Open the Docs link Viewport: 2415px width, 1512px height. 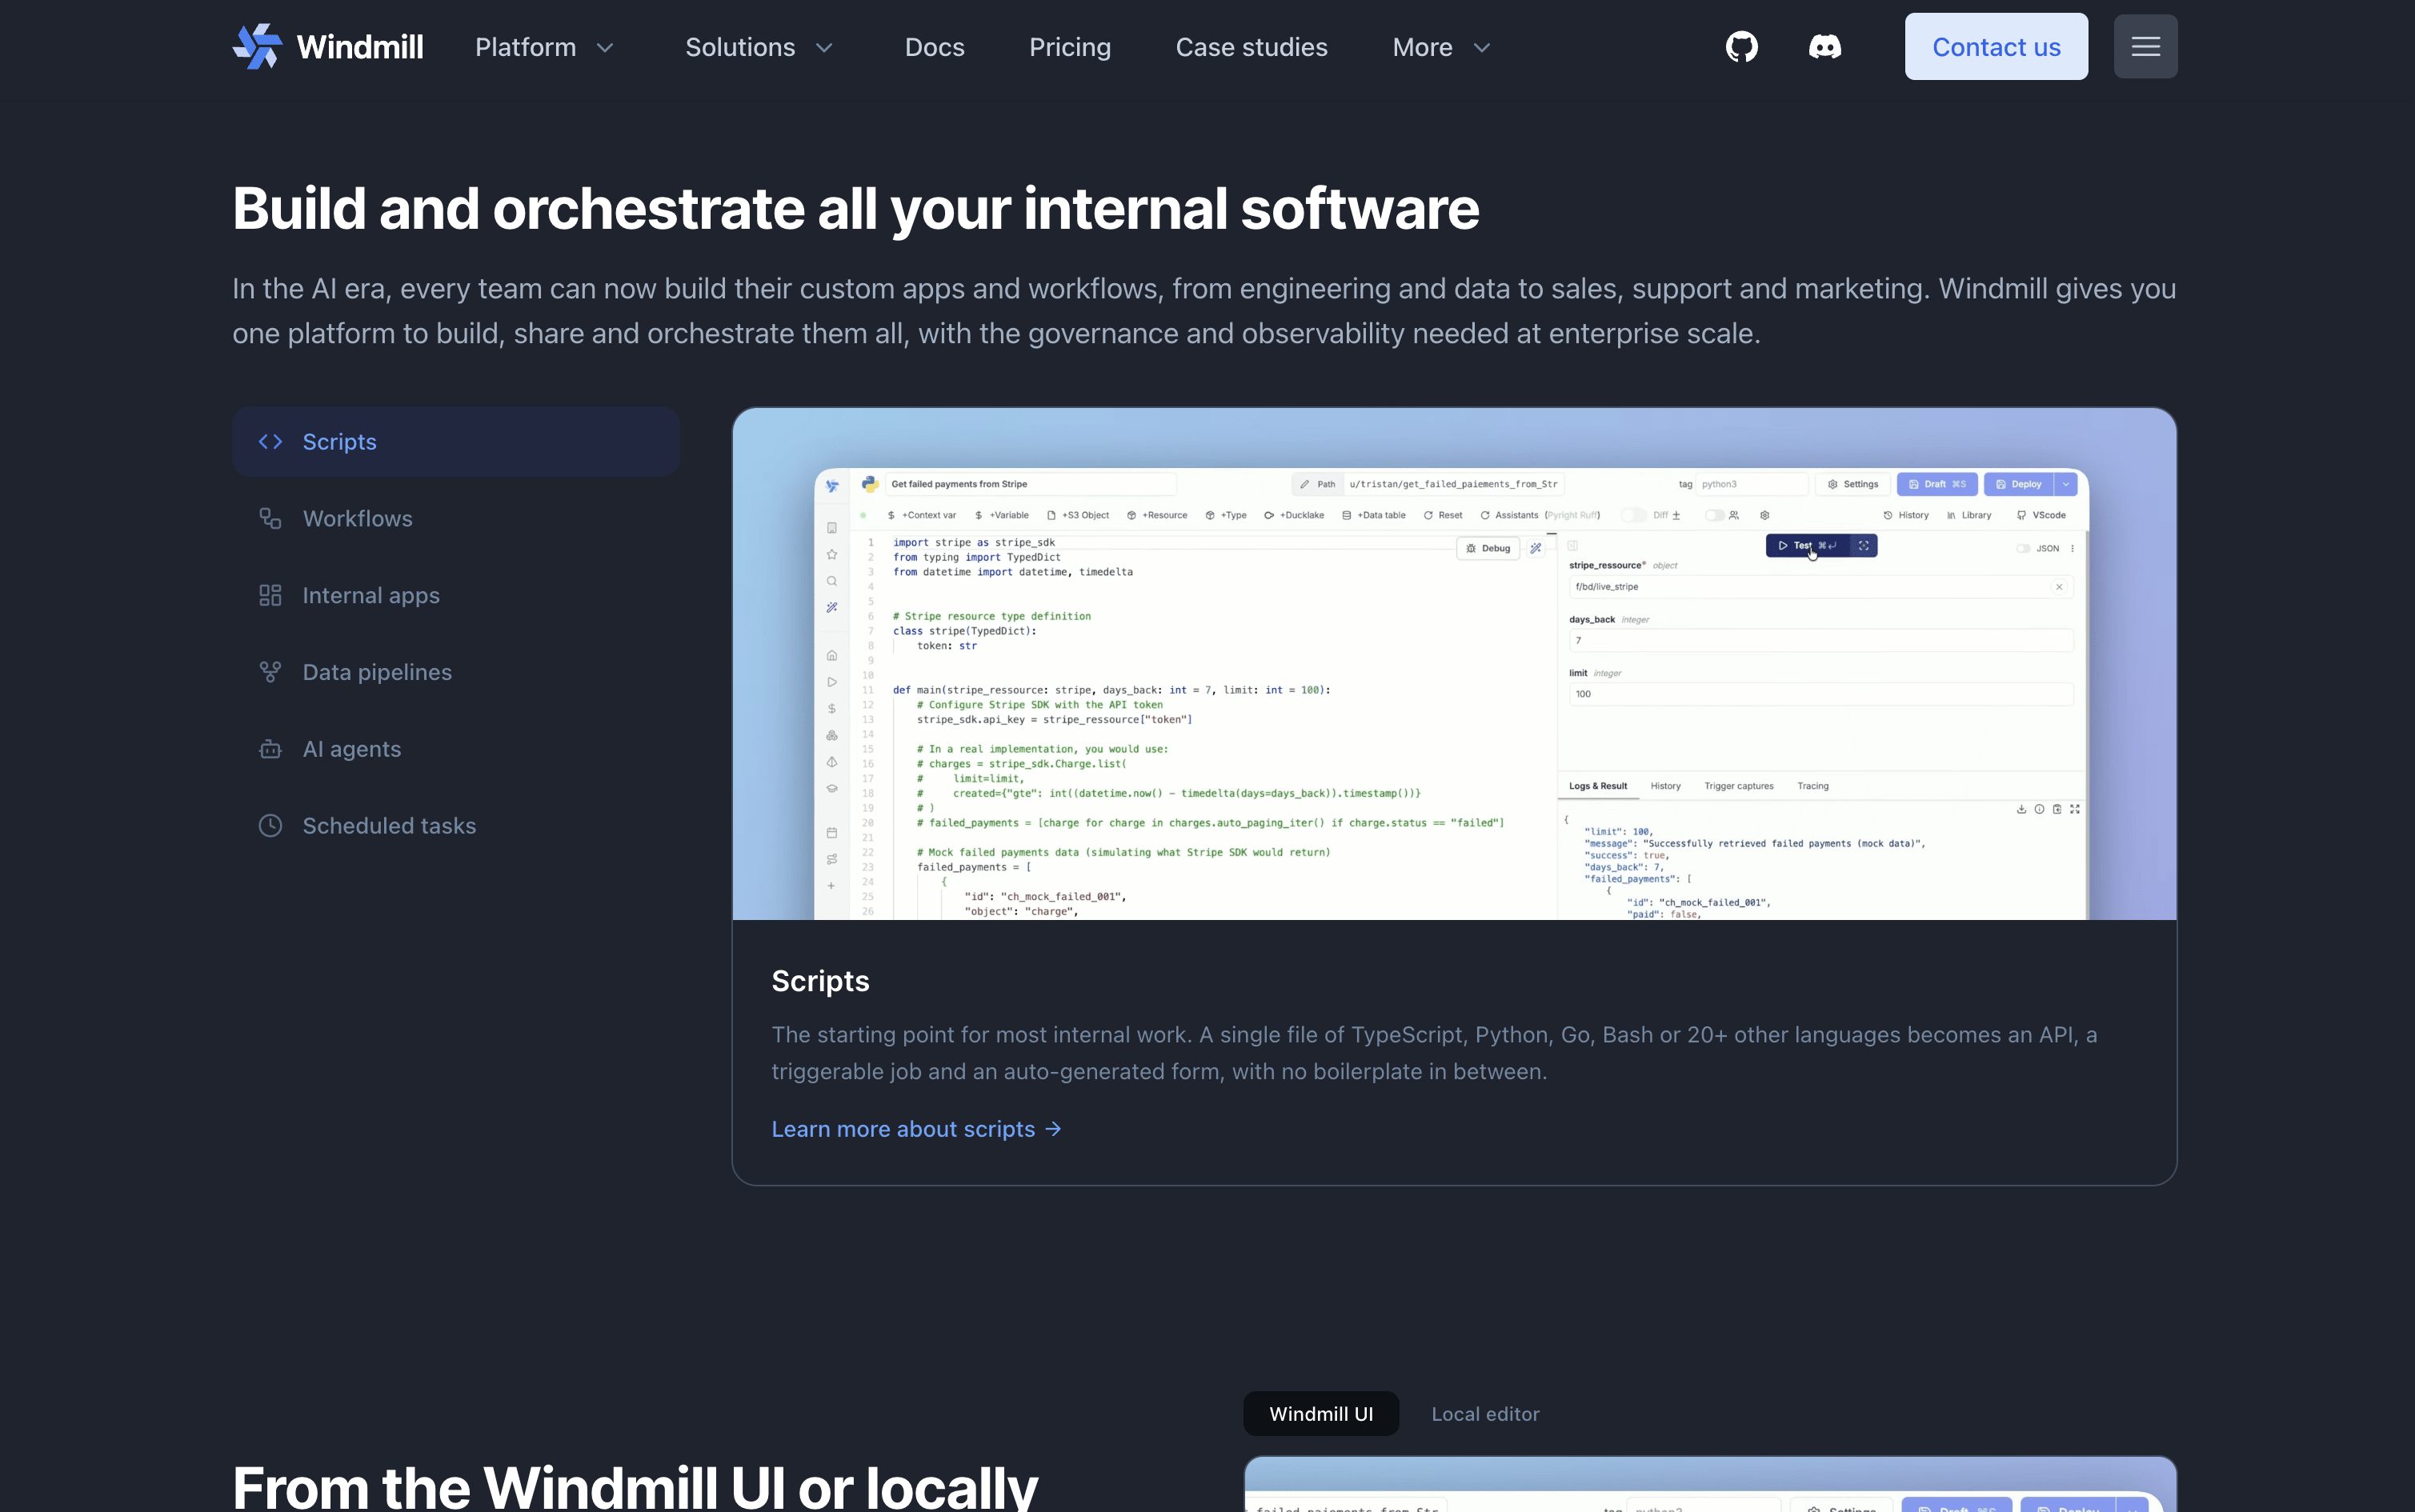click(x=934, y=47)
